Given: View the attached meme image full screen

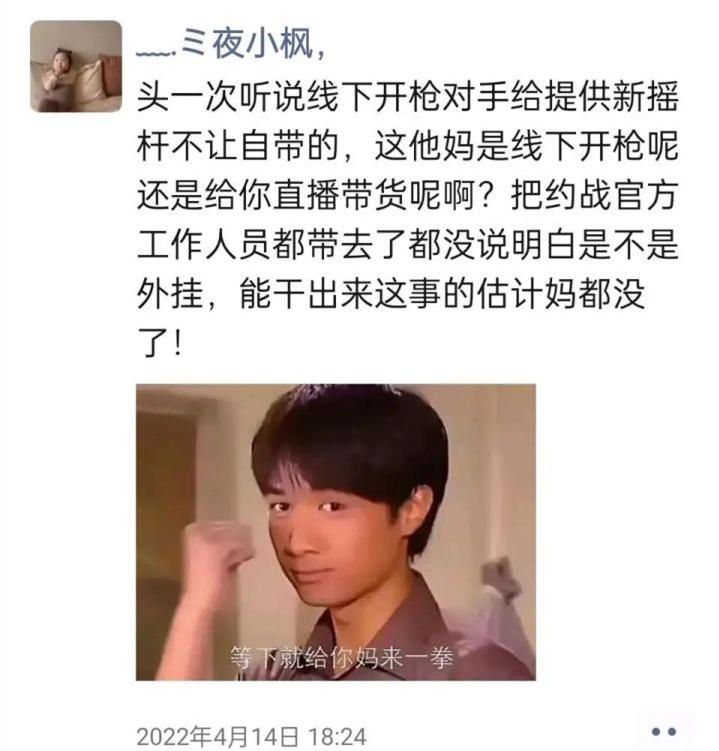Looking at the screenshot, I should (x=336, y=532).
